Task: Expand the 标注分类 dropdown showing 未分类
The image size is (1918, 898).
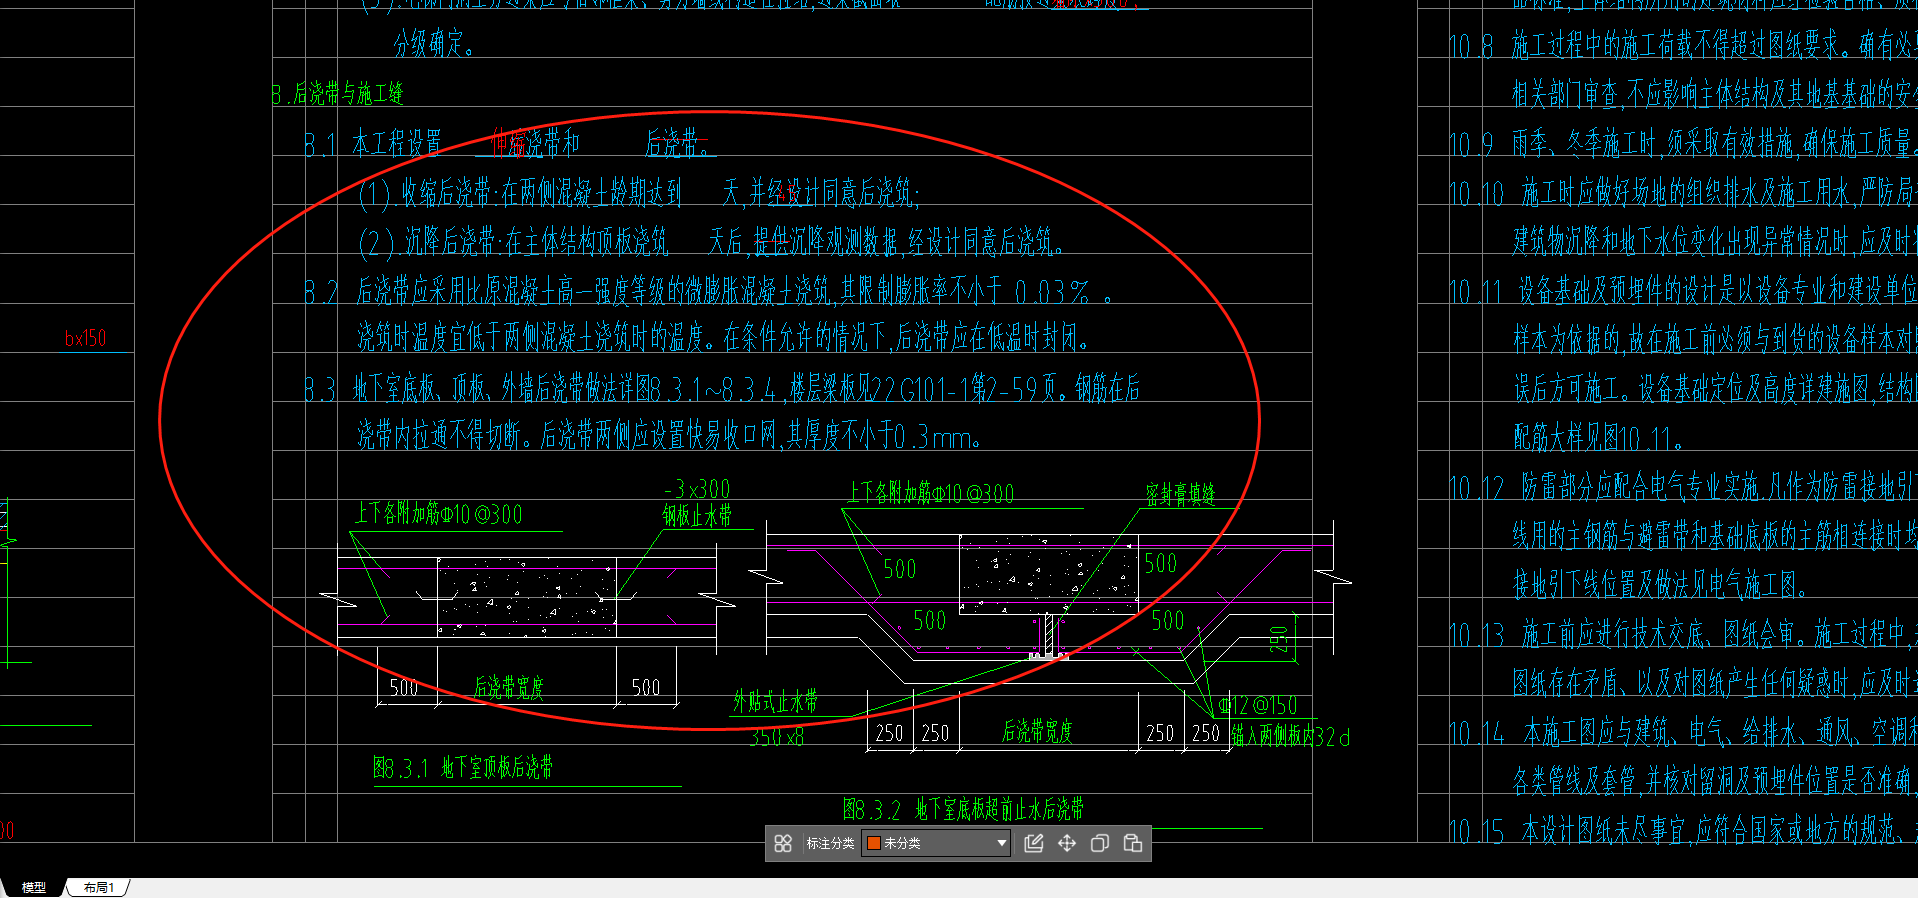Action: [x=935, y=843]
